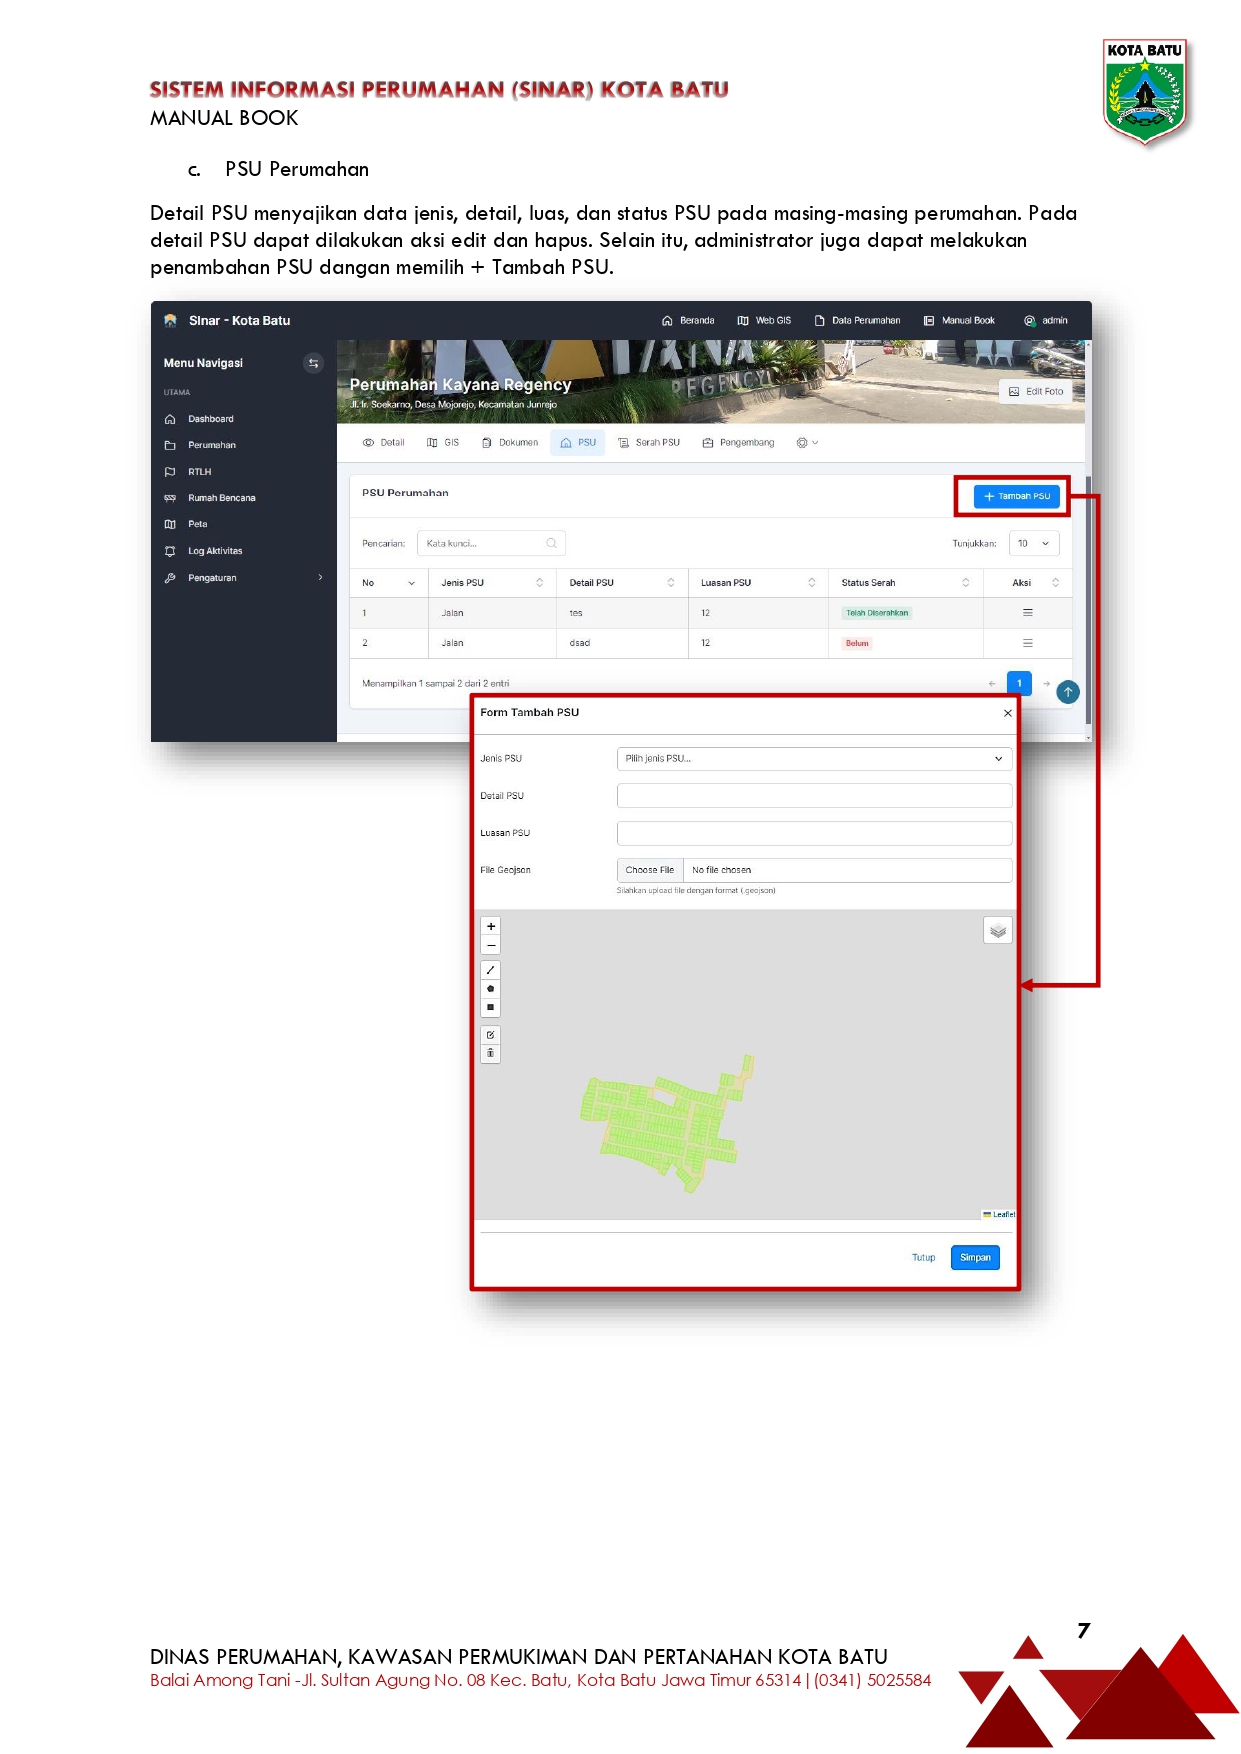Open Peta in the sidebar
This screenshot has width=1241, height=1754.
tap(198, 524)
